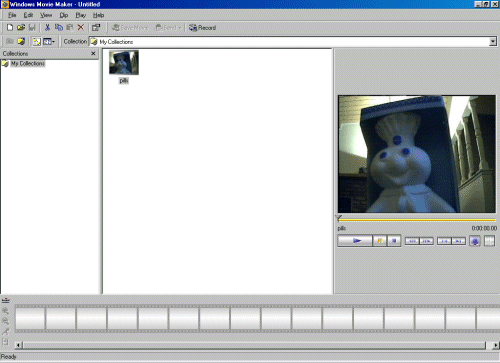Viewport: 500px width, 363px height.
Task: Step to the next frame
Action: click(x=426, y=241)
